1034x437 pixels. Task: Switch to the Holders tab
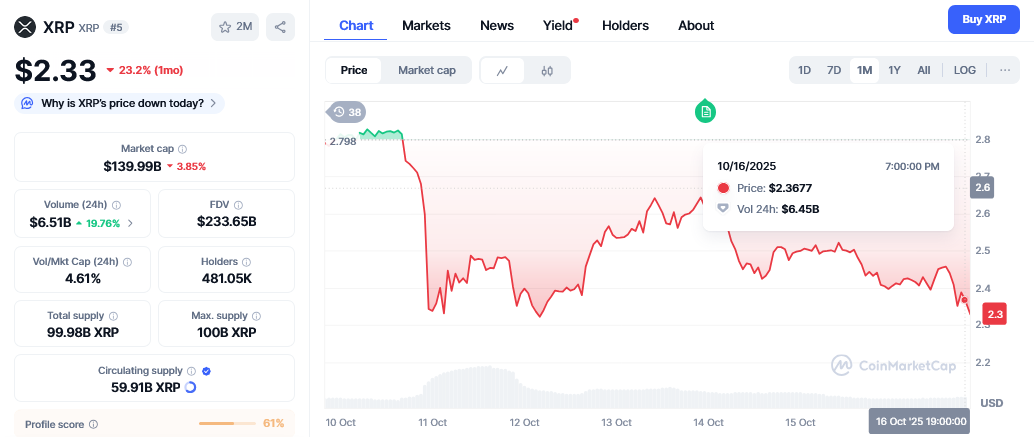(625, 25)
